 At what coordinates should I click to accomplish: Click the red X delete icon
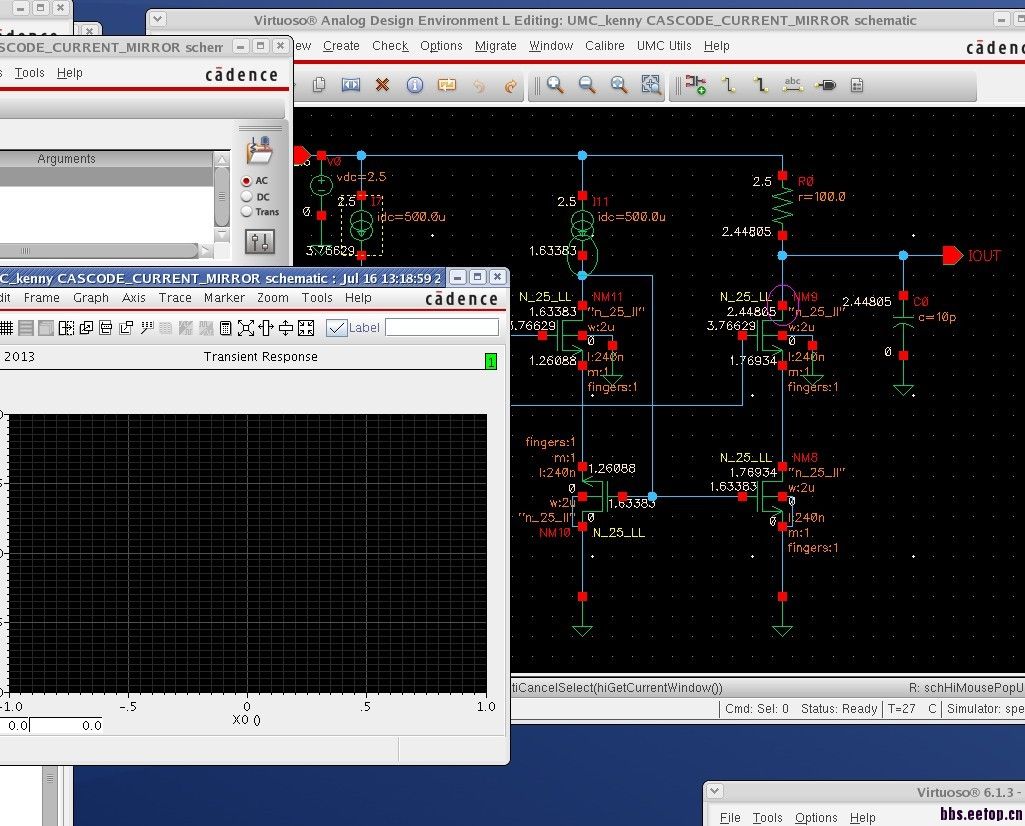coord(382,86)
